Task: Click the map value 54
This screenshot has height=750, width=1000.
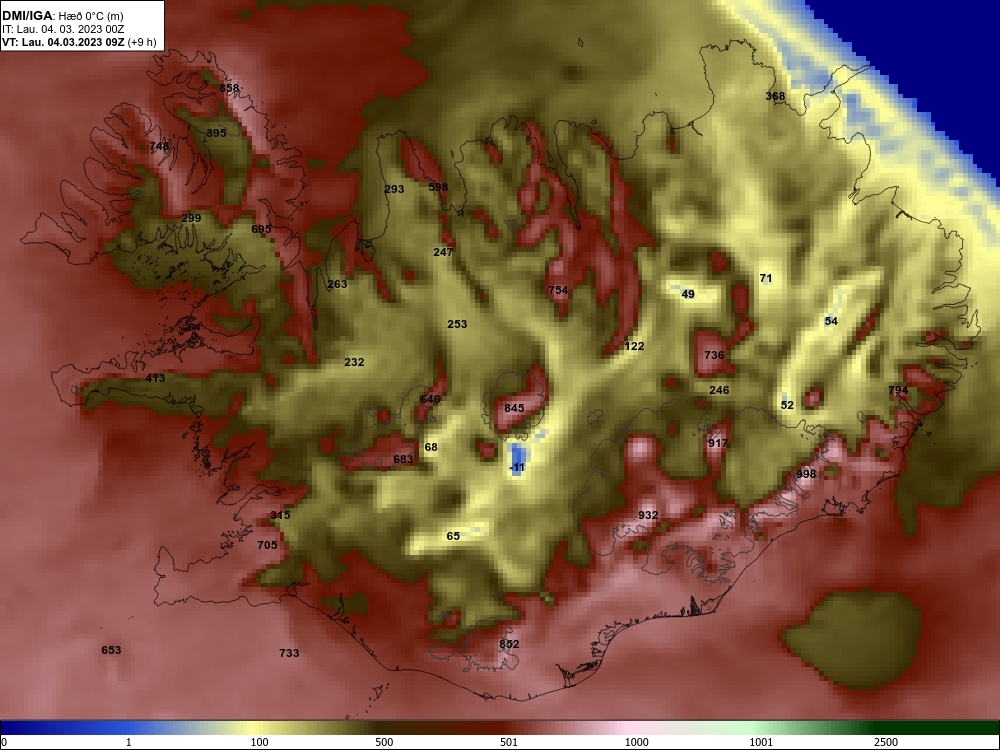Action: [830, 321]
